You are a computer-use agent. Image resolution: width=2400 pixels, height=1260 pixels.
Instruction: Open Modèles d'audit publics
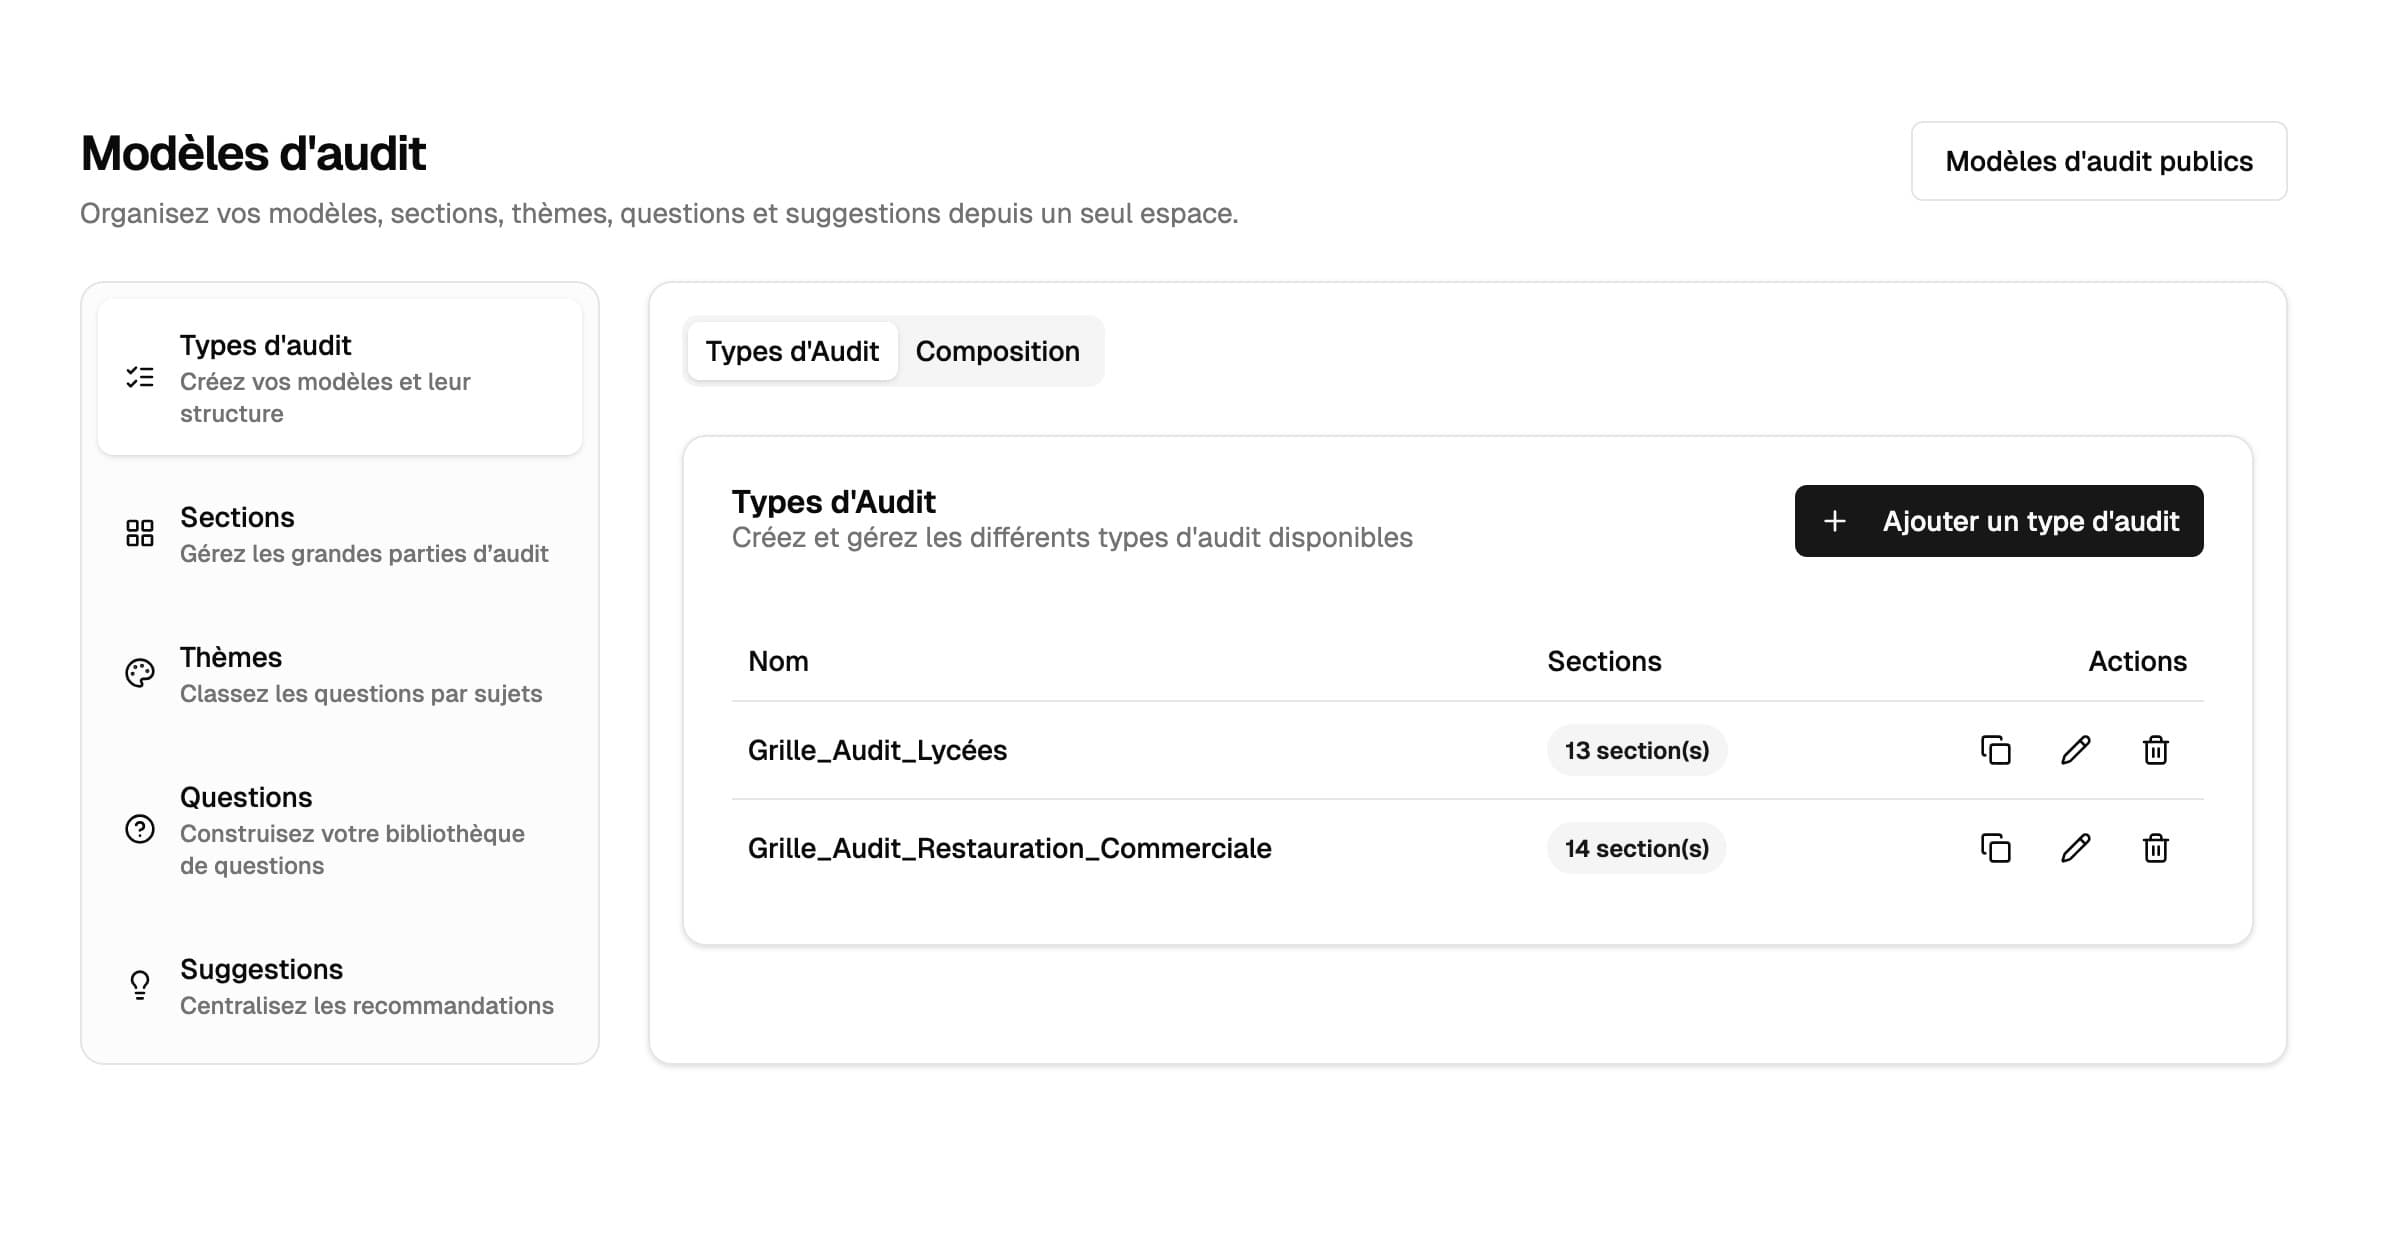click(2098, 161)
